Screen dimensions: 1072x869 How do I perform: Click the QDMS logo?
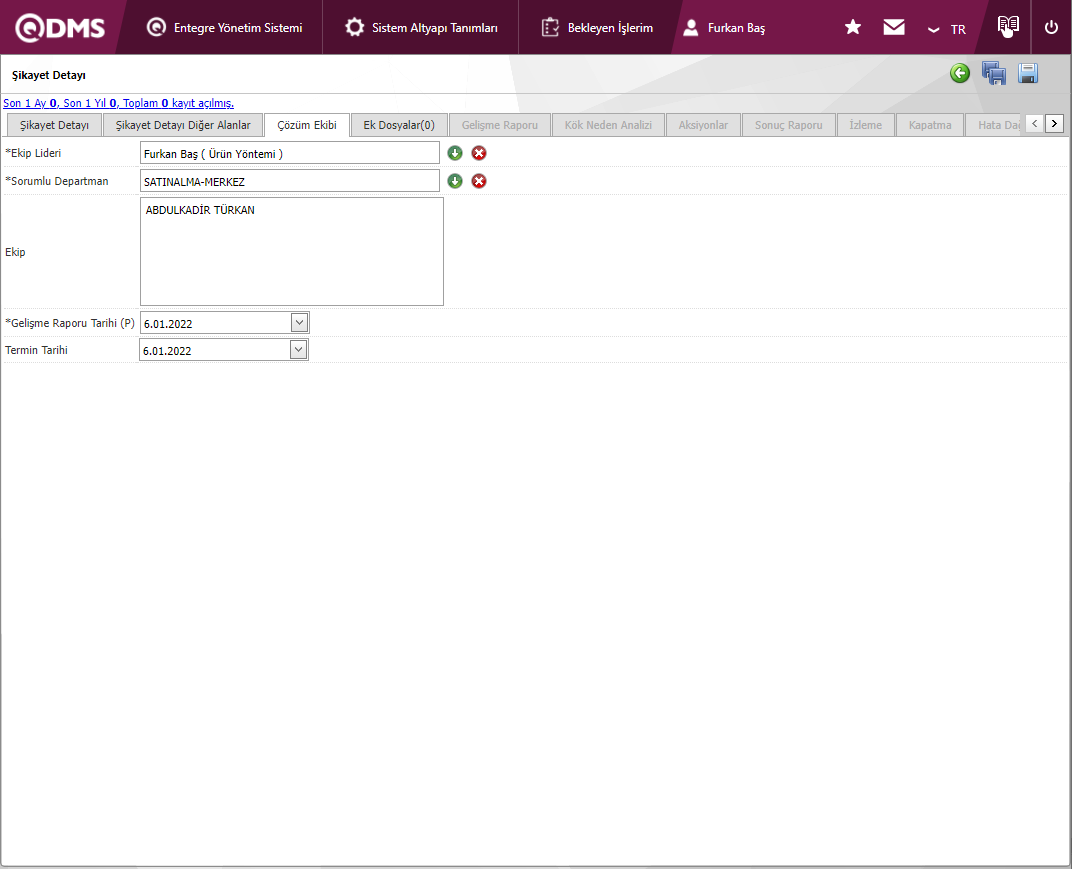[60, 28]
